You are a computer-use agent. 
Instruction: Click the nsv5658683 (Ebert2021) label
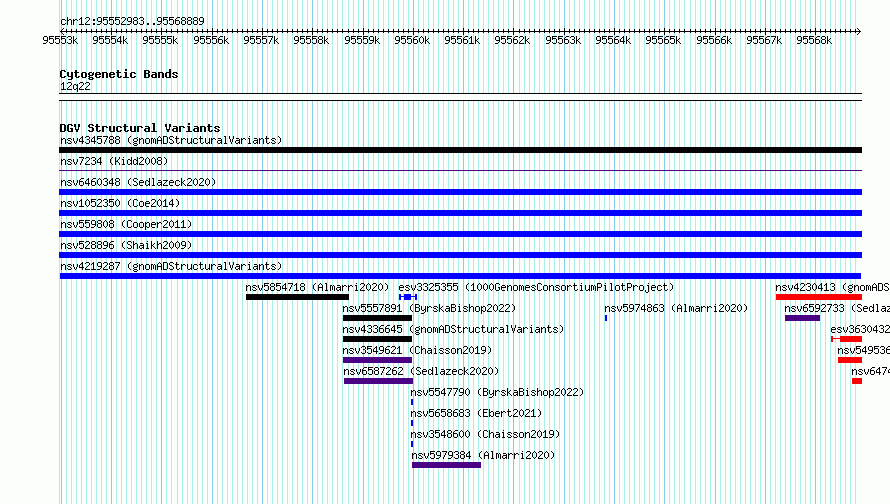(476, 413)
